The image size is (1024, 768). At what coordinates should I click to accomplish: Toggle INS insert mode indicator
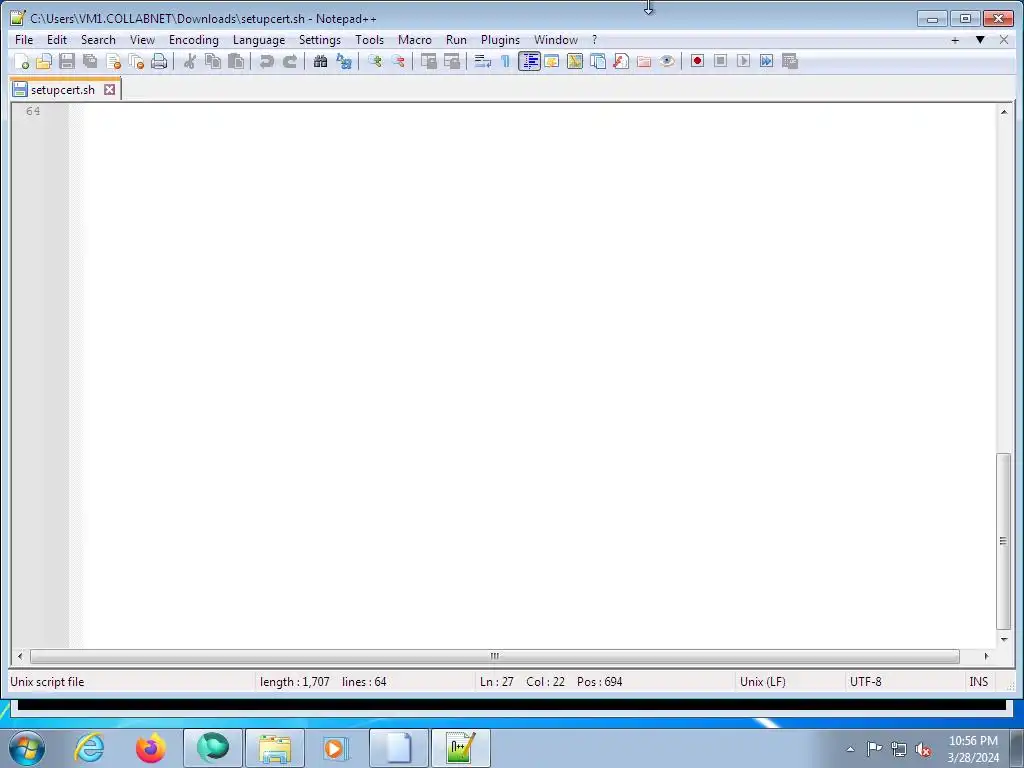[978, 682]
